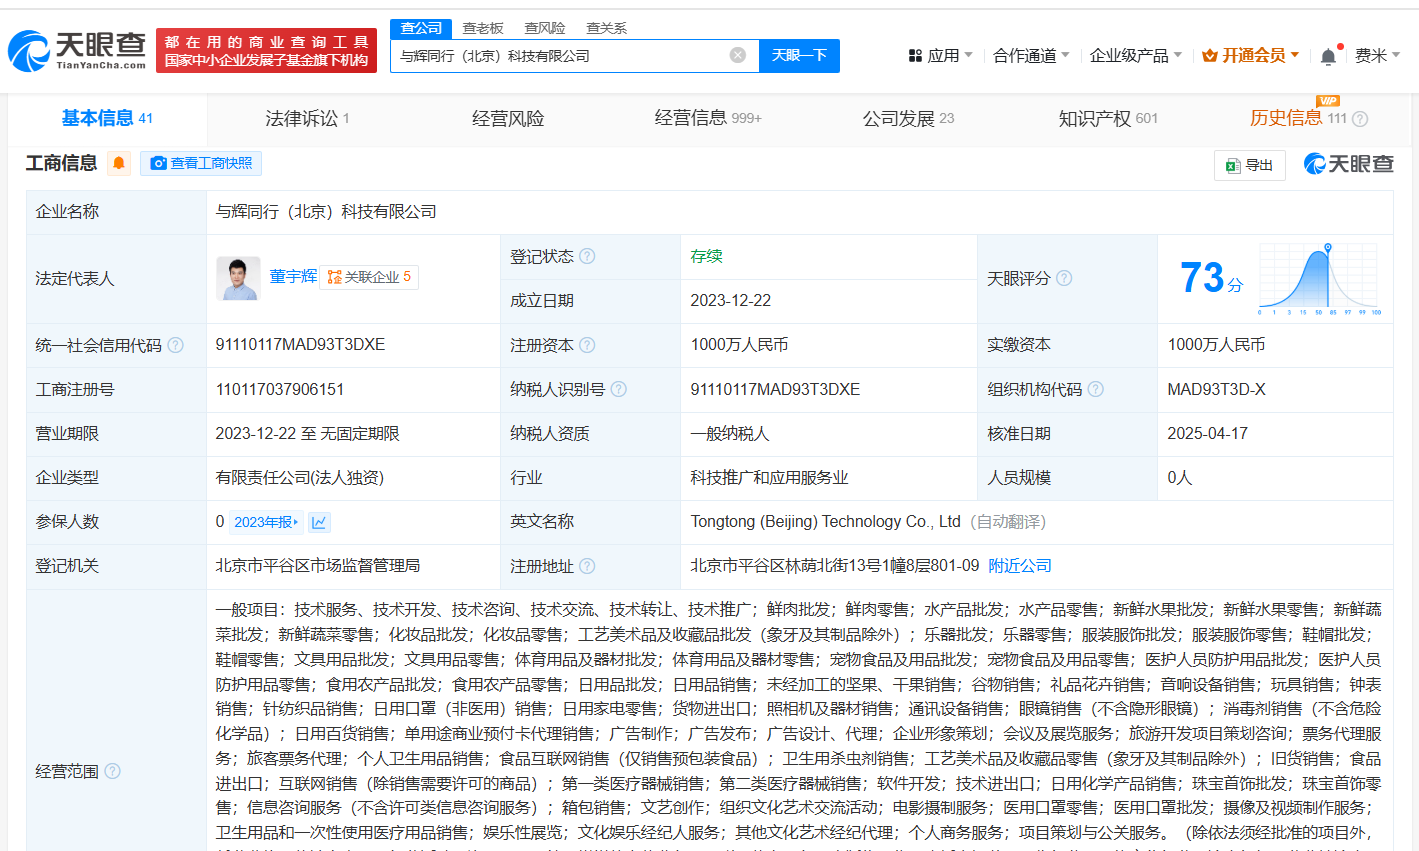
Task: Click establishment date 2023-12-22
Action: click(x=730, y=300)
